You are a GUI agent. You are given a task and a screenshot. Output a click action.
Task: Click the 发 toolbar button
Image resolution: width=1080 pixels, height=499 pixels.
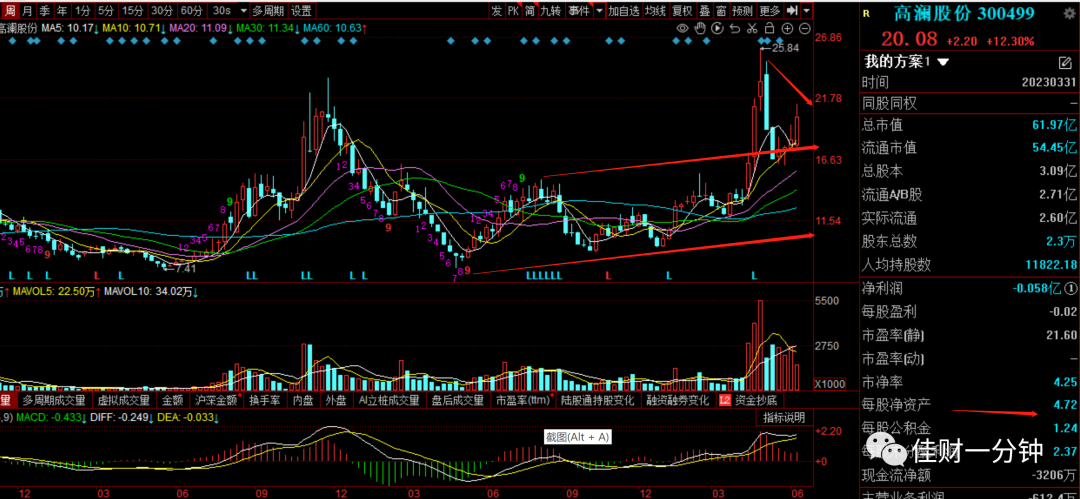497,10
